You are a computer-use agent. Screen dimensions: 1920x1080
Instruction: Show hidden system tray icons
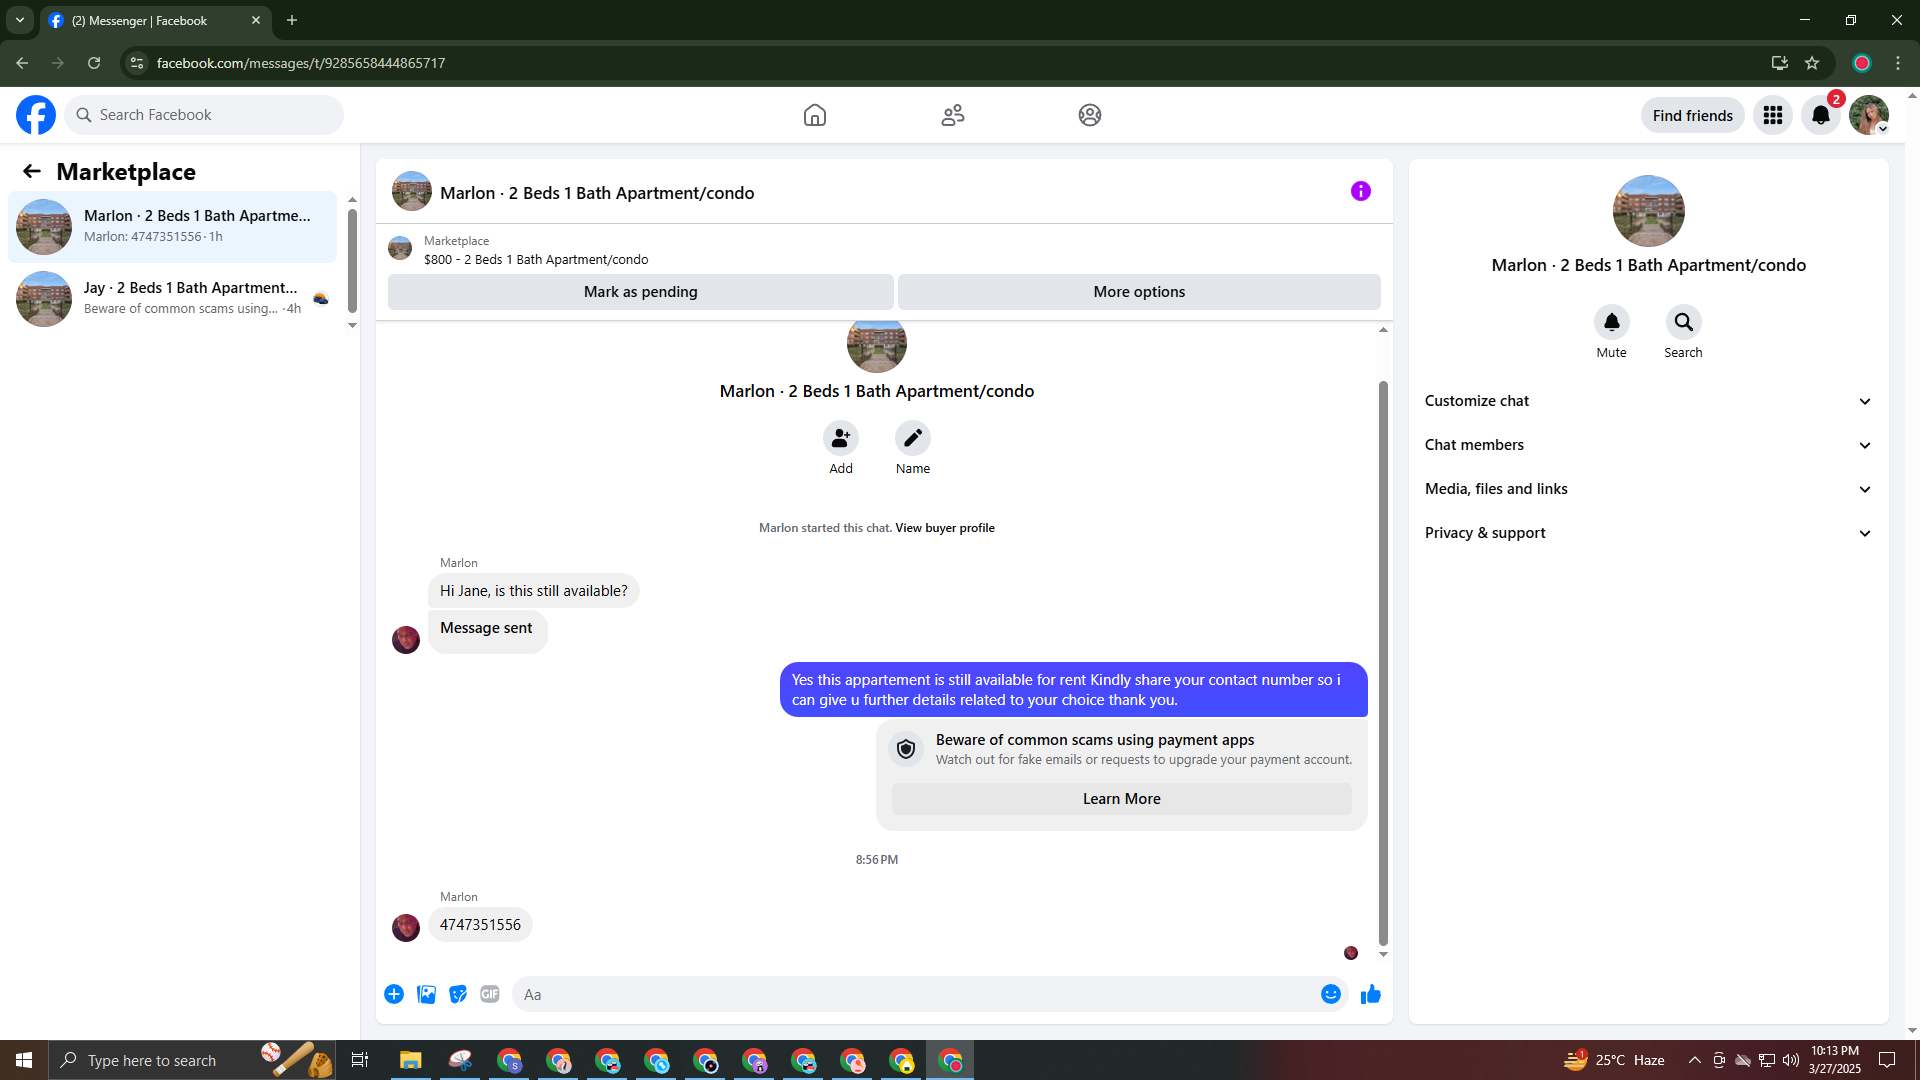pos(1694,1060)
